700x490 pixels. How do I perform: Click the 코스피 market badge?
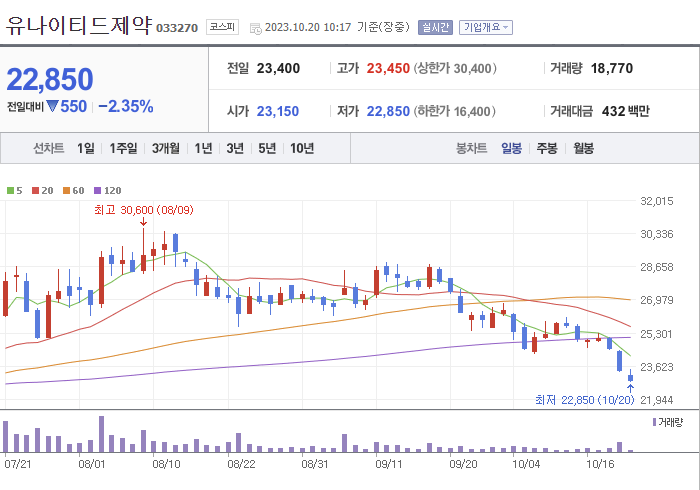point(222,27)
